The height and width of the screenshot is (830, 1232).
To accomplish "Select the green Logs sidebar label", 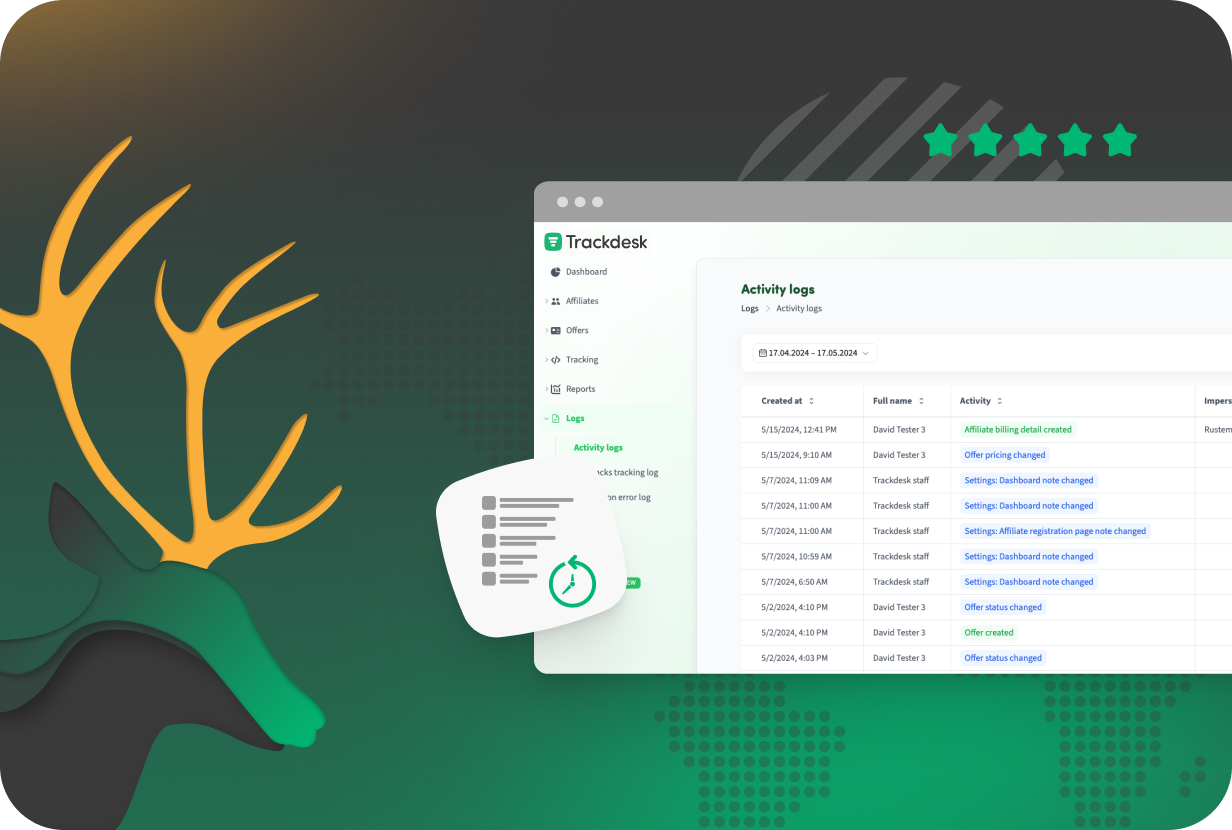I will click(575, 418).
